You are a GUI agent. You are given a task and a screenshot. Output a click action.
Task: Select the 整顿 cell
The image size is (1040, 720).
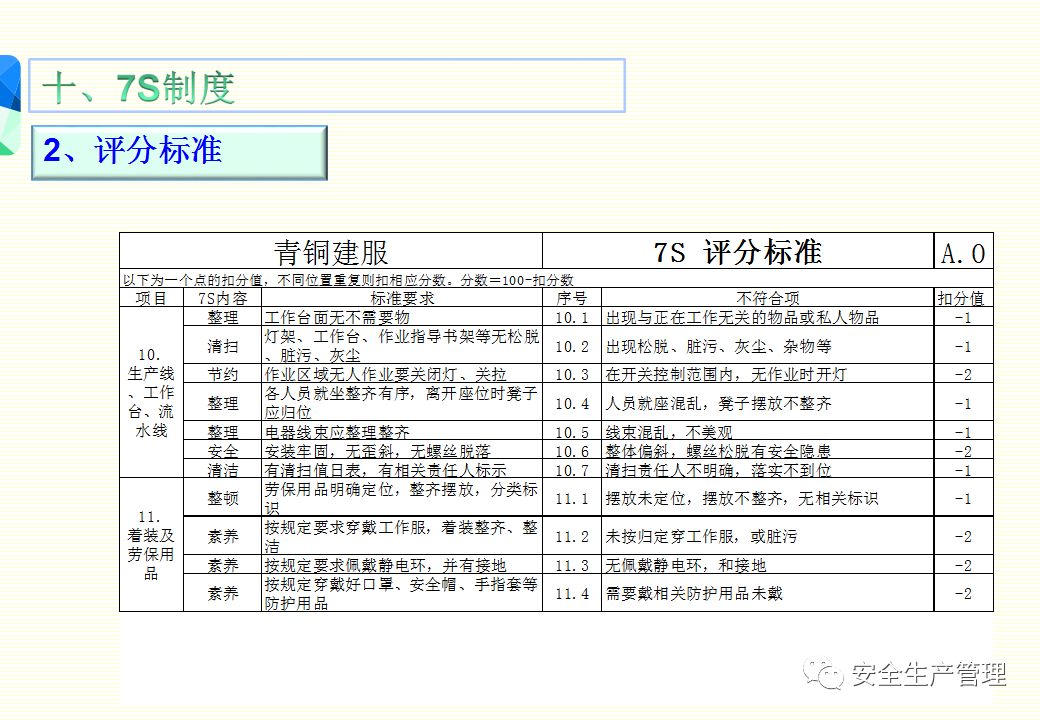click(222, 498)
